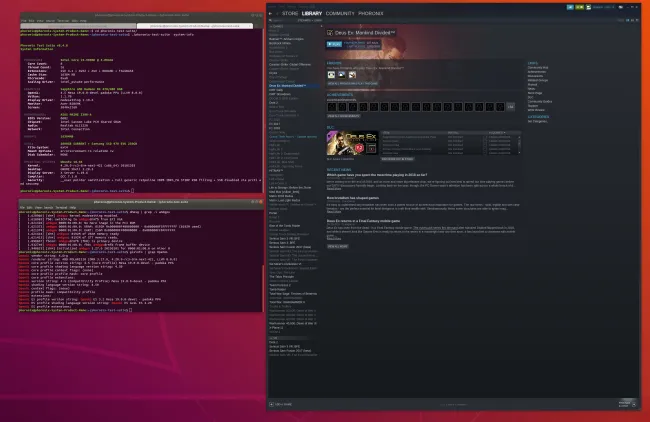Screen dimensions: 650x422
Task: Select Counter-Strike: Global Offensive in list
Action: pos(290,65)
